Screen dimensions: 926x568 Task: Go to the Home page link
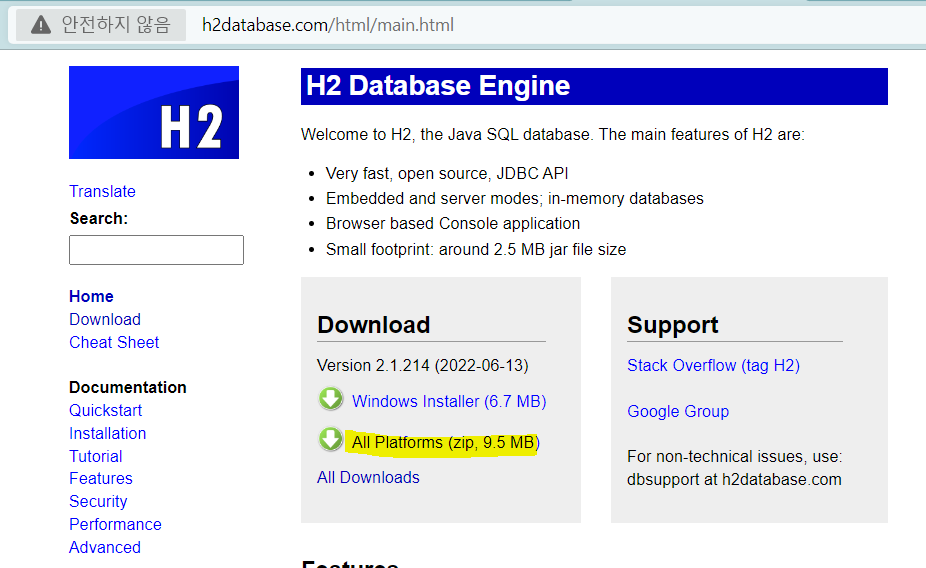tap(91, 296)
